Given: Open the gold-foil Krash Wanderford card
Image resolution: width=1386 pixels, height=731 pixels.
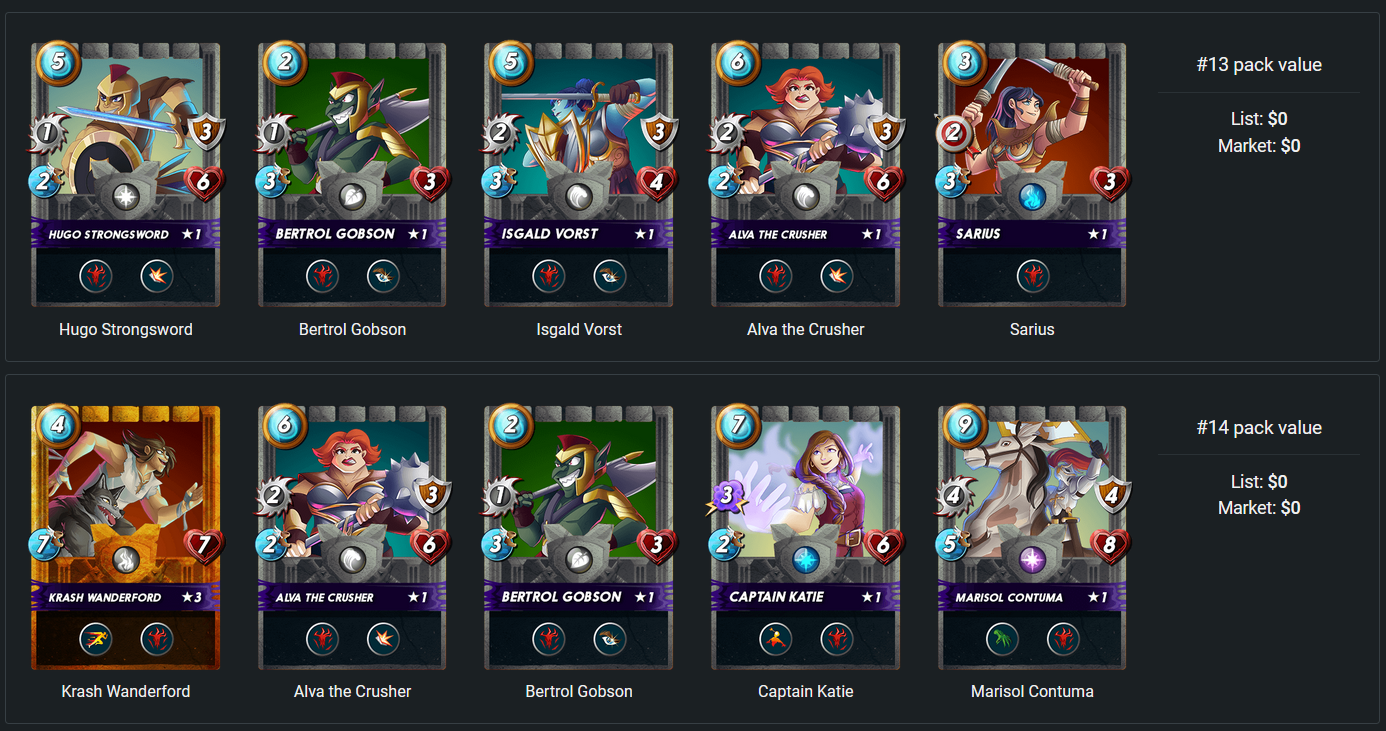Looking at the screenshot, I should tap(126, 537).
